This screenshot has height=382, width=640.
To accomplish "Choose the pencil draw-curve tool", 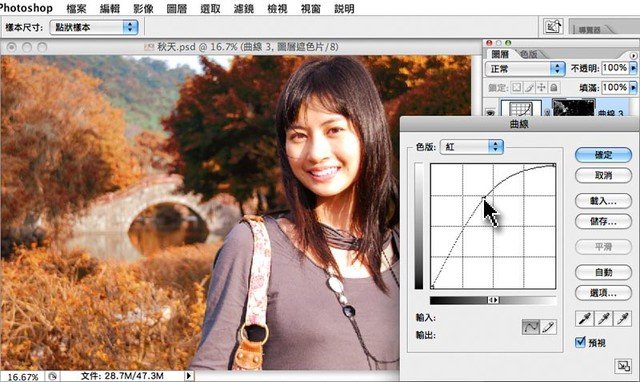I will point(548,326).
